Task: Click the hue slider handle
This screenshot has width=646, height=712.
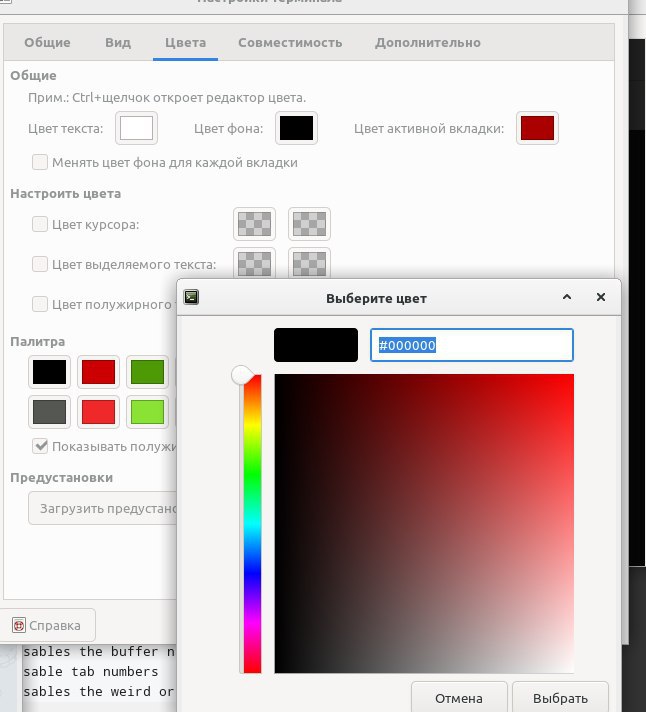Action: pos(243,375)
